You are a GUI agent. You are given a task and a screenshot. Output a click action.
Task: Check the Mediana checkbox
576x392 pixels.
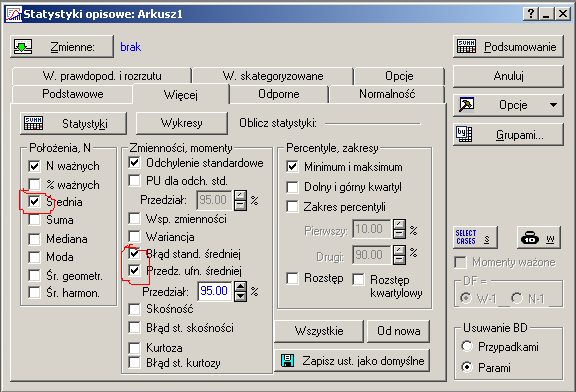tap(34, 239)
